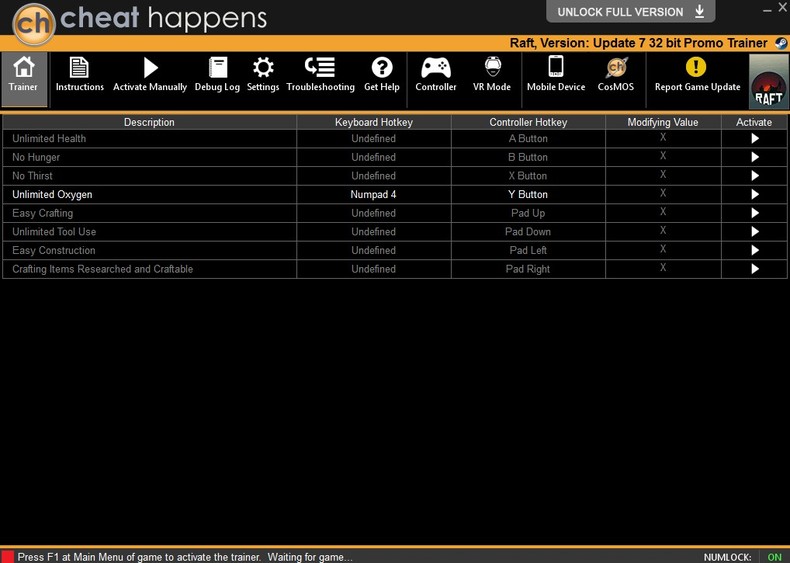Click Numpad 4 hotkey for Unlimited Oxygen
Screen dimensions: 790x563
(374, 195)
